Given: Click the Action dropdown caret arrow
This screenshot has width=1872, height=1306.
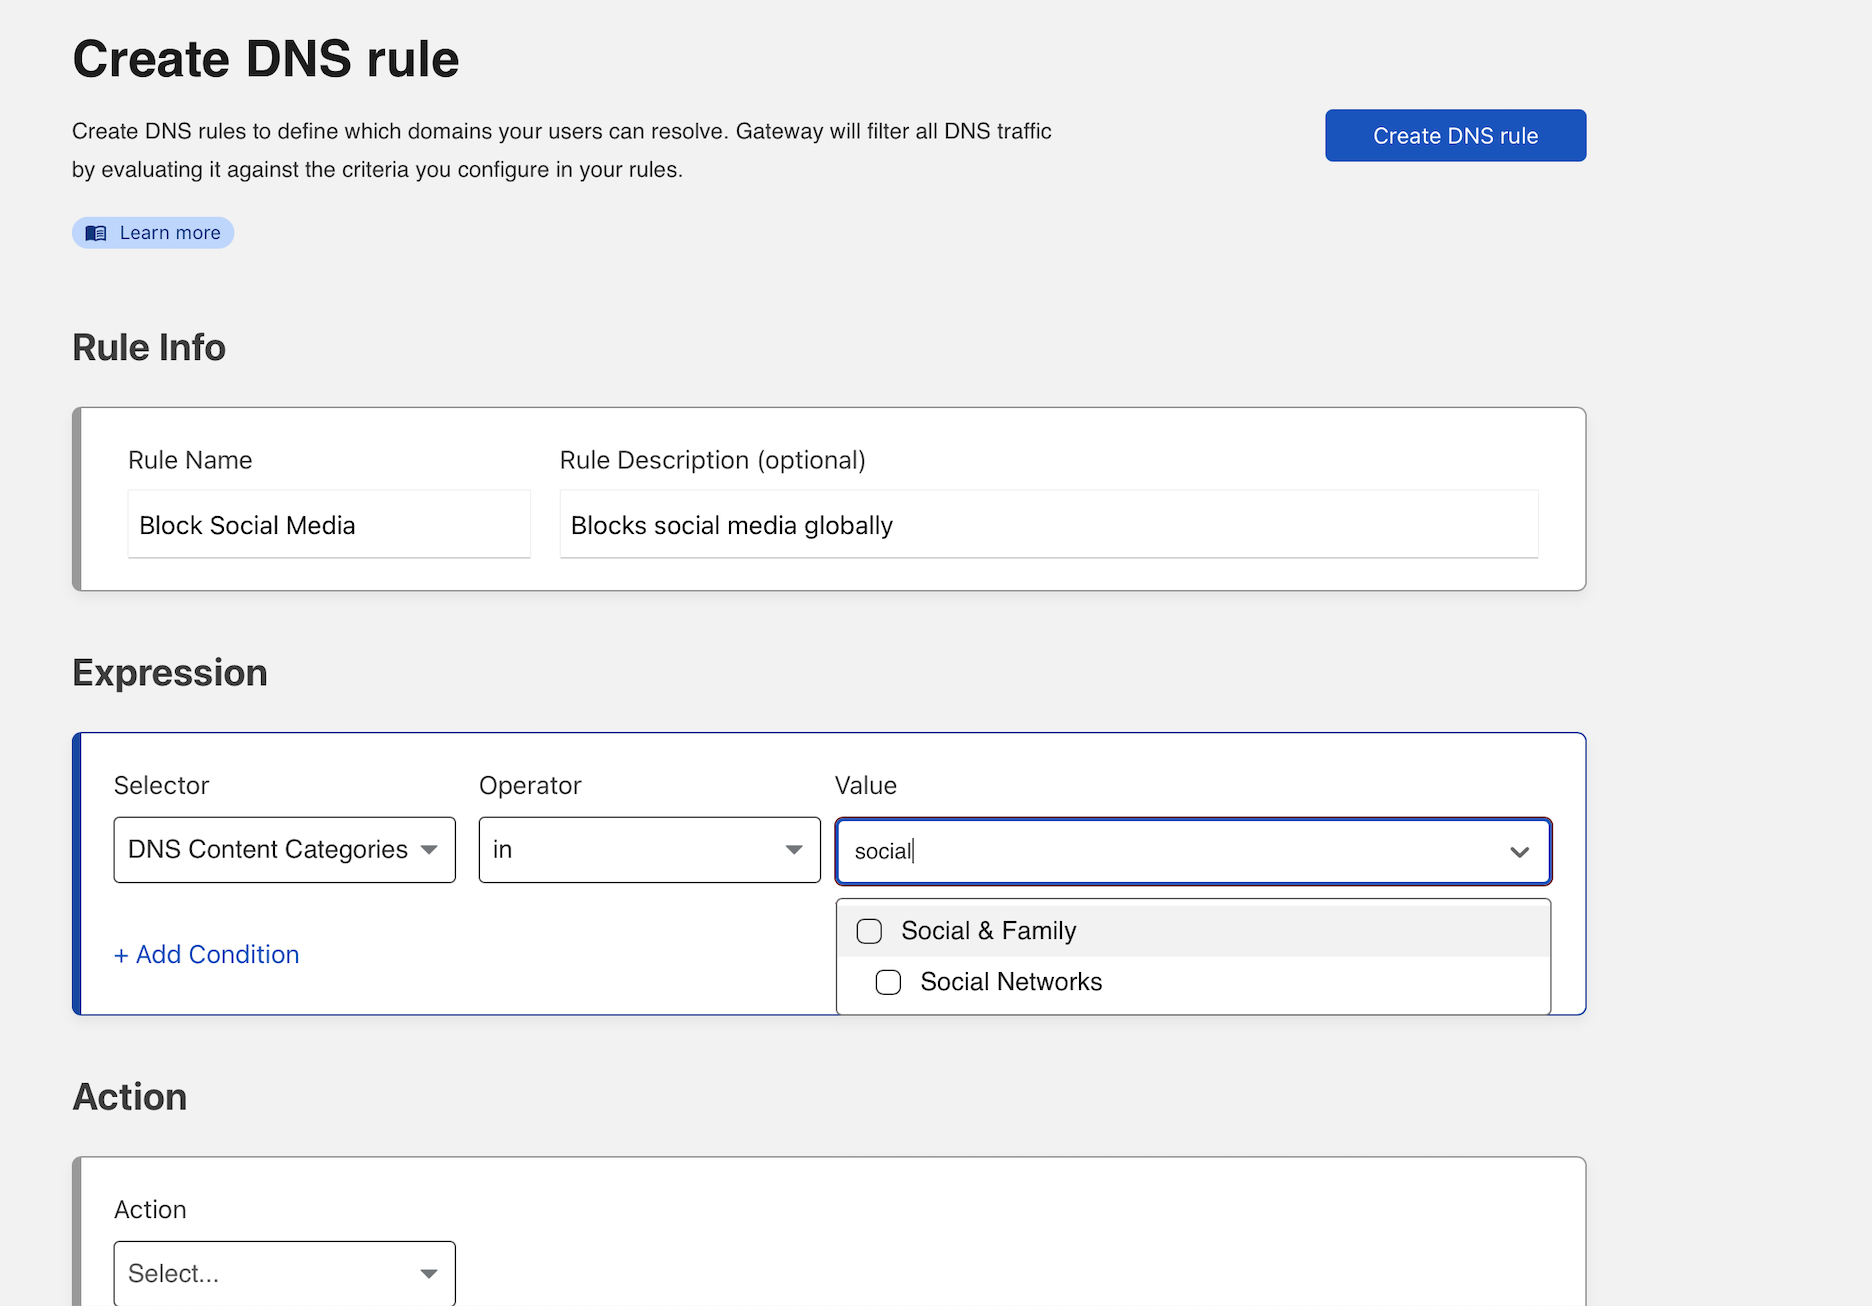Looking at the screenshot, I should tap(429, 1273).
